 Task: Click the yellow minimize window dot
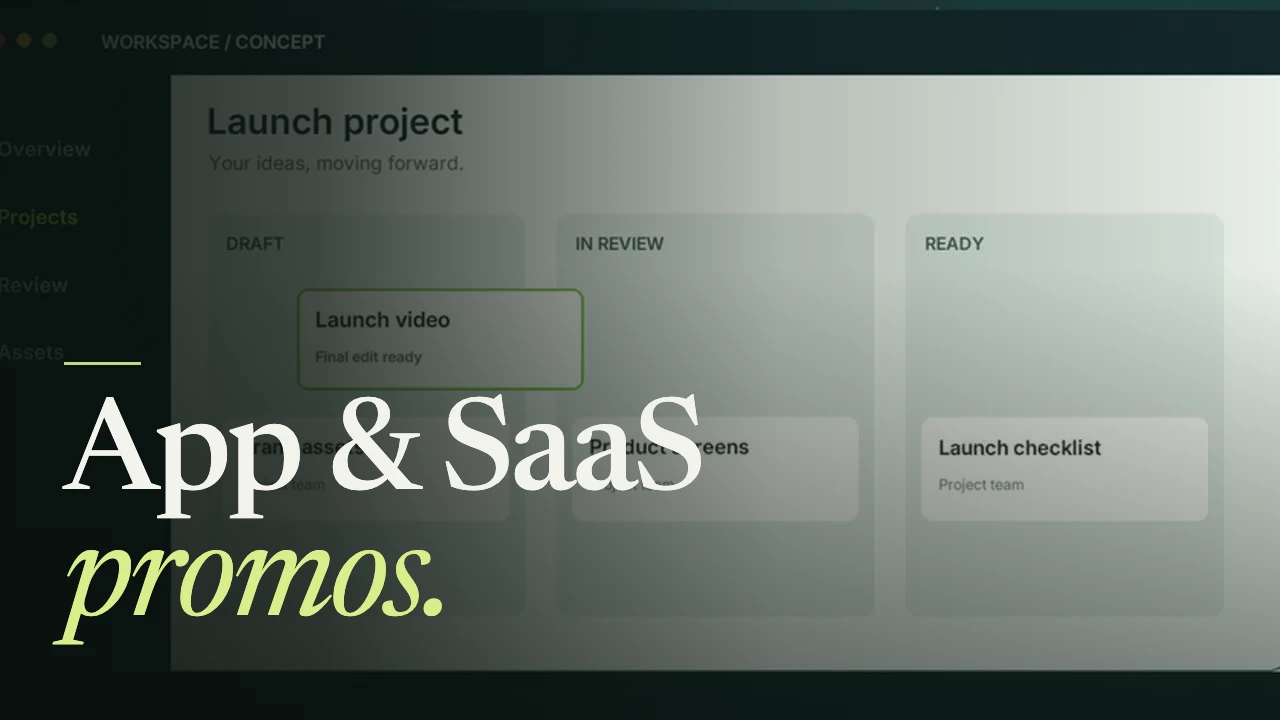25,41
